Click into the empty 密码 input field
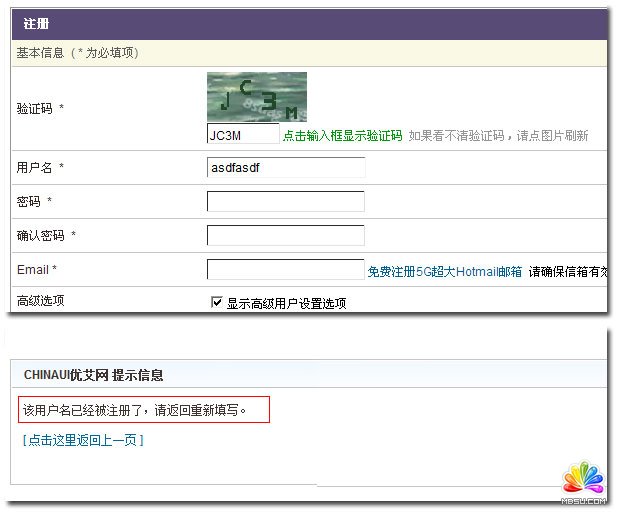The width and height of the screenshot is (618, 515). tap(285, 202)
